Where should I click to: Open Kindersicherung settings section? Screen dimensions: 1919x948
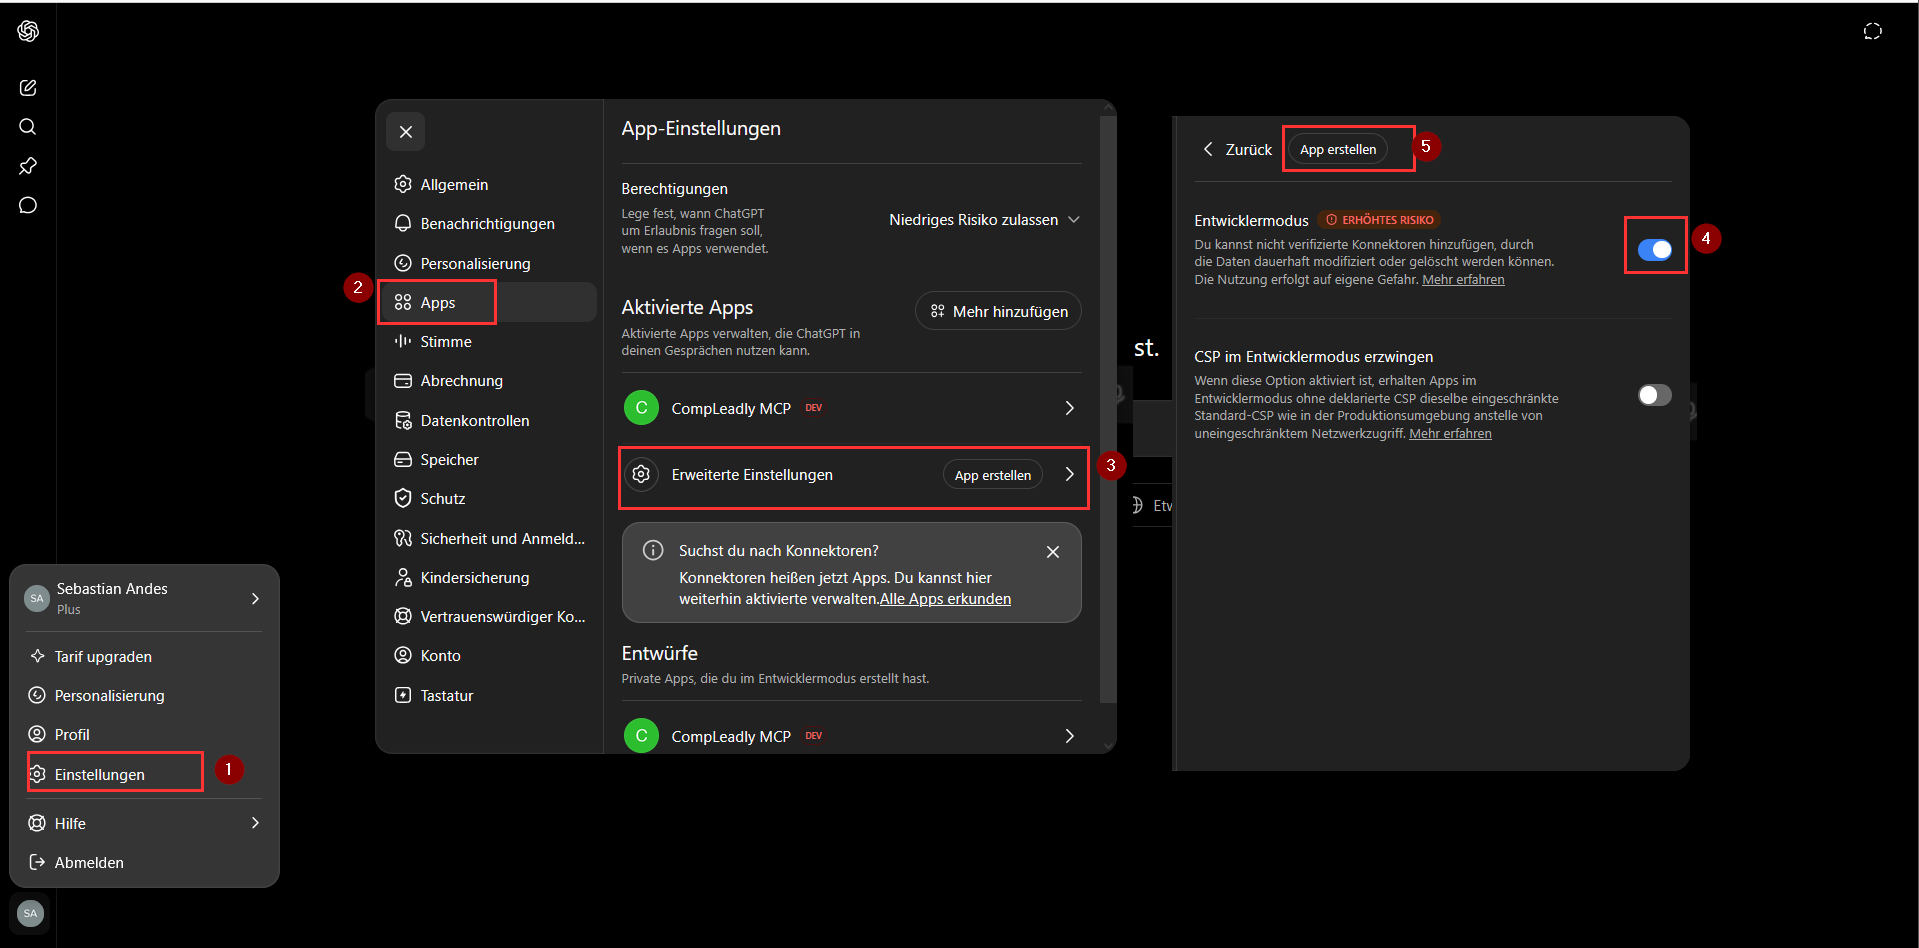pyautogui.click(x=488, y=578)
